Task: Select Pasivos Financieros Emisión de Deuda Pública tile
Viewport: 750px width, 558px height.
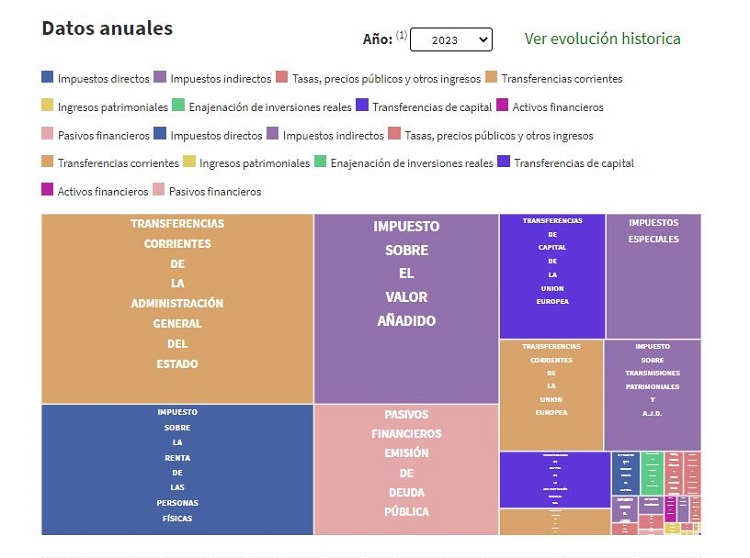Action: click(406, 469)
